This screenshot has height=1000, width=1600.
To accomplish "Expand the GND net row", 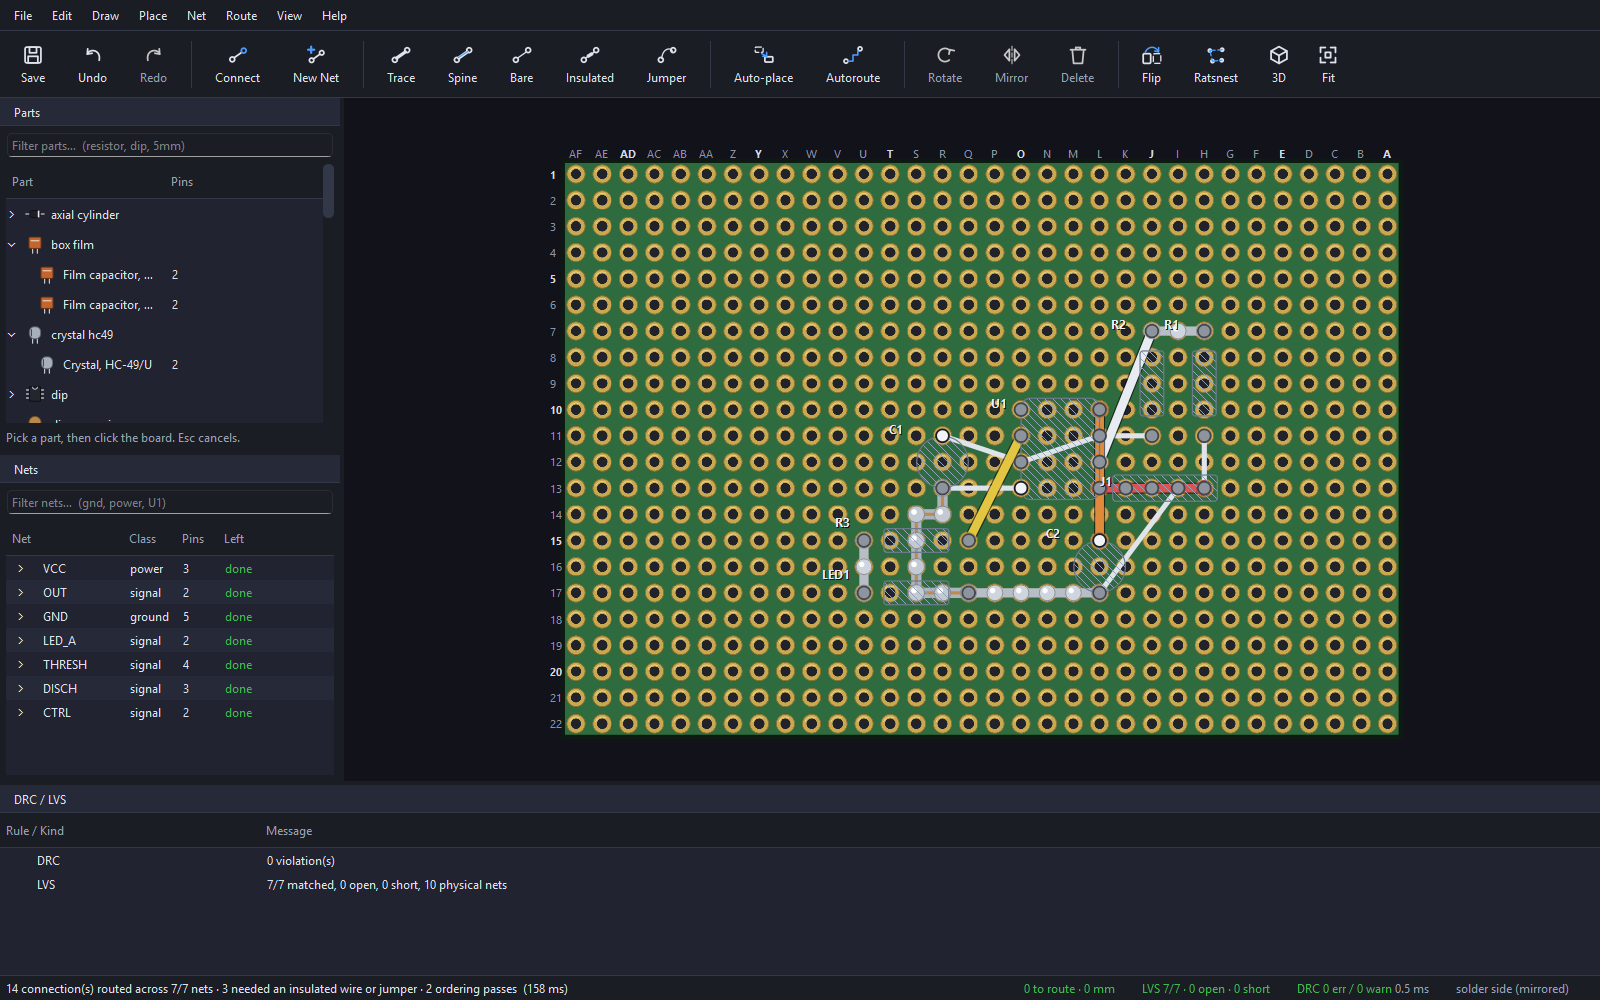I will point(20,617).
